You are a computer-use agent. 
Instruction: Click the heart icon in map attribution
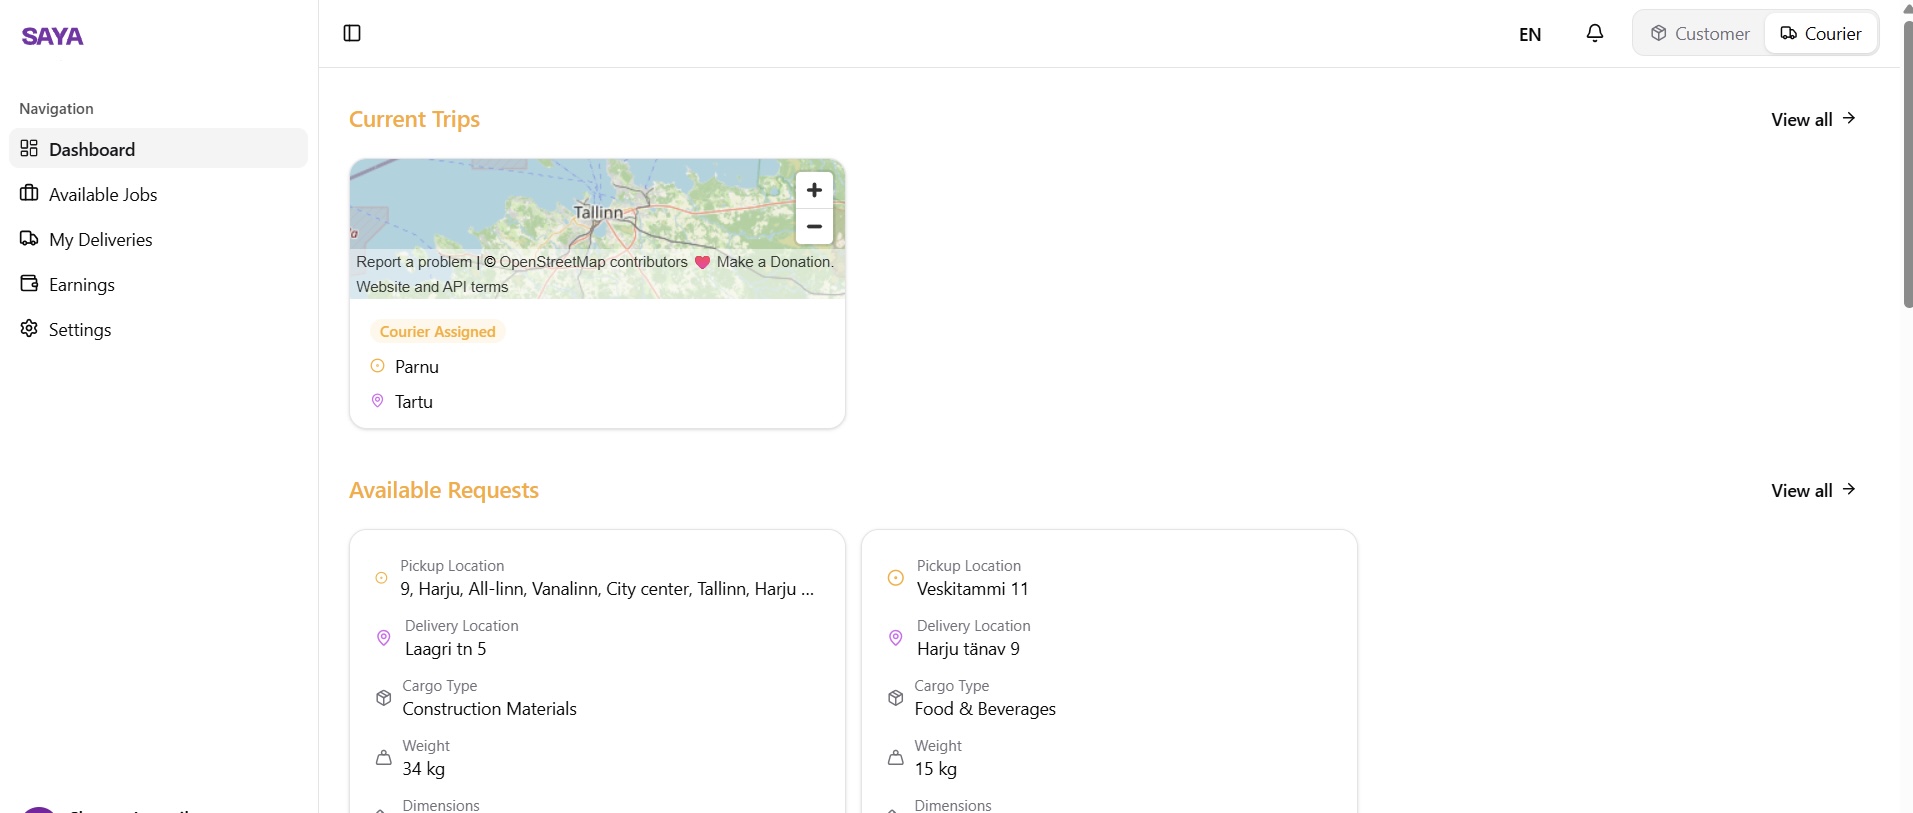click(702, 262)
